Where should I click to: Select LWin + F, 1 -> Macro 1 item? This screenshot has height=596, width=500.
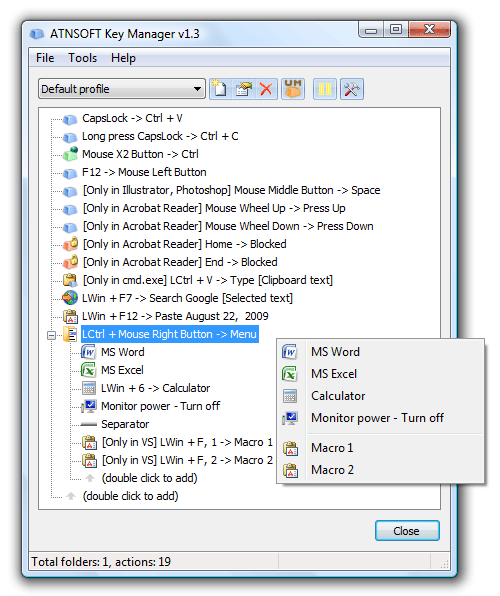pos(187,442)
